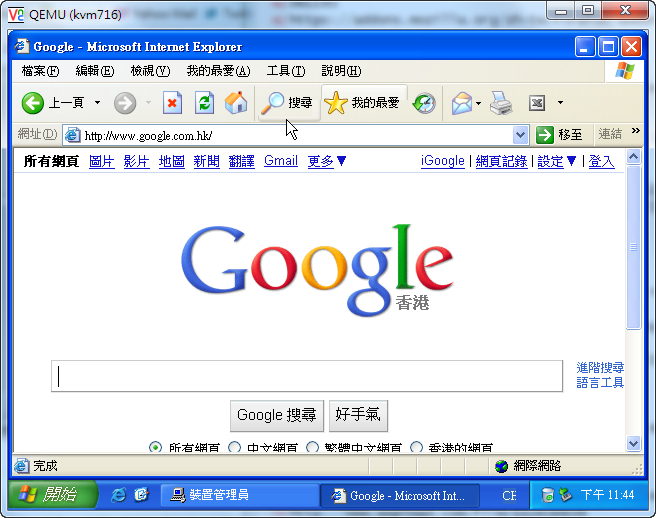The width and height of the screenshot is (656, 518).
Task: Click Internet Explorer quick launch icon
Action: pos(118,495)
